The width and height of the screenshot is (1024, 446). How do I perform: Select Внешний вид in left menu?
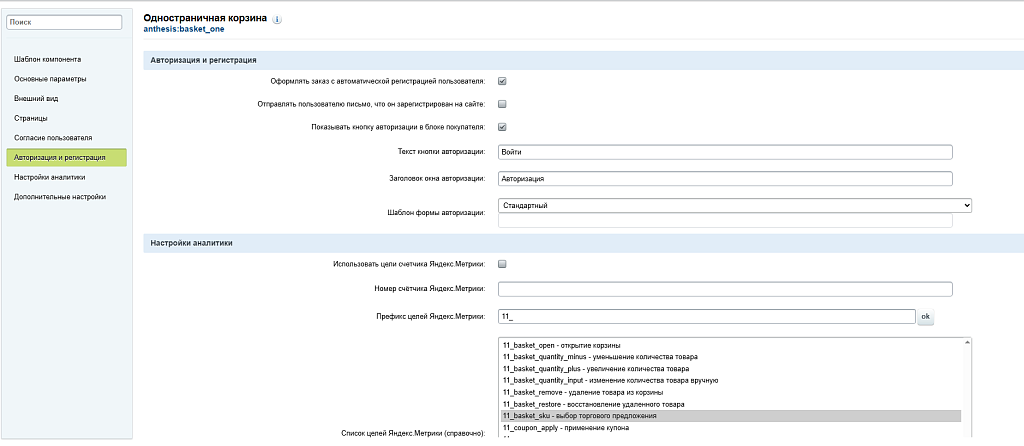pos(36,99)
